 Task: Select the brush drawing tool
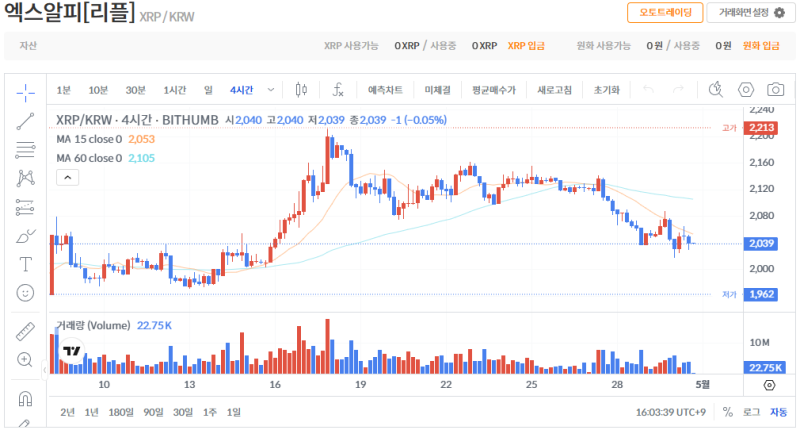25,236
